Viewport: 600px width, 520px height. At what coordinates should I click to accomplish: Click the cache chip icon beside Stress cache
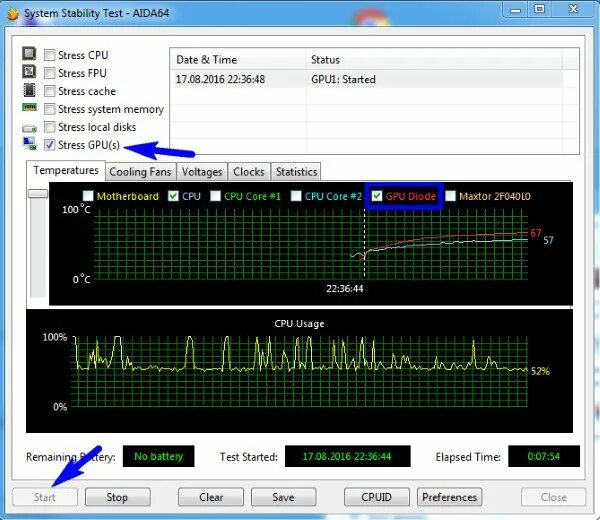point(29,90)
